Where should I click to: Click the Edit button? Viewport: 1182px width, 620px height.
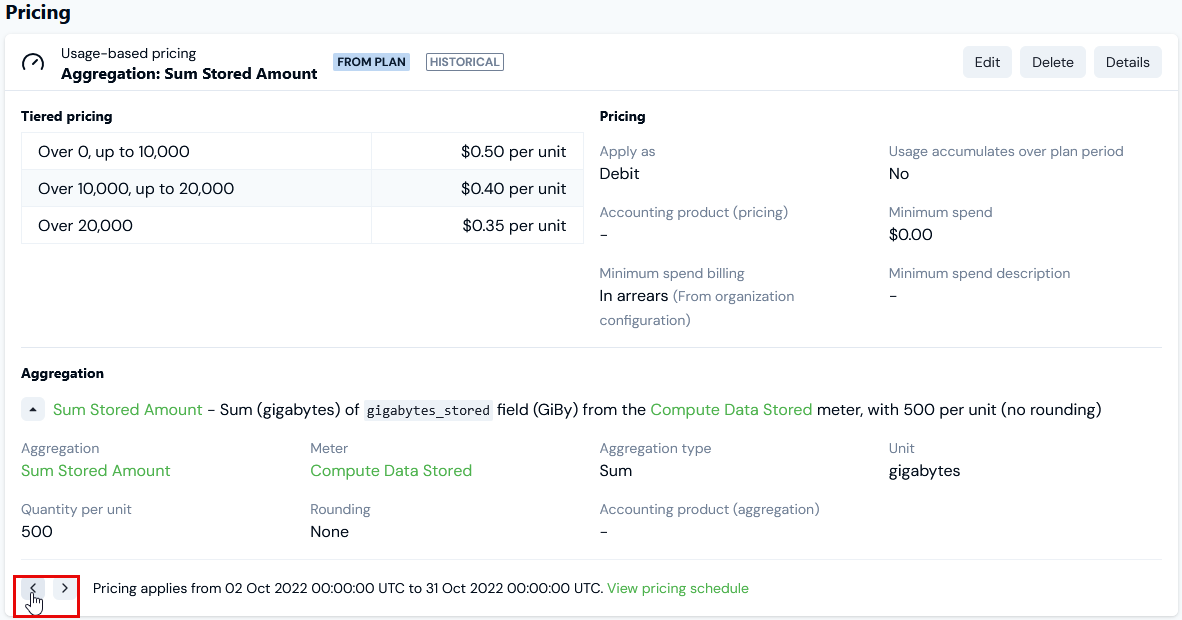point(987,63)
